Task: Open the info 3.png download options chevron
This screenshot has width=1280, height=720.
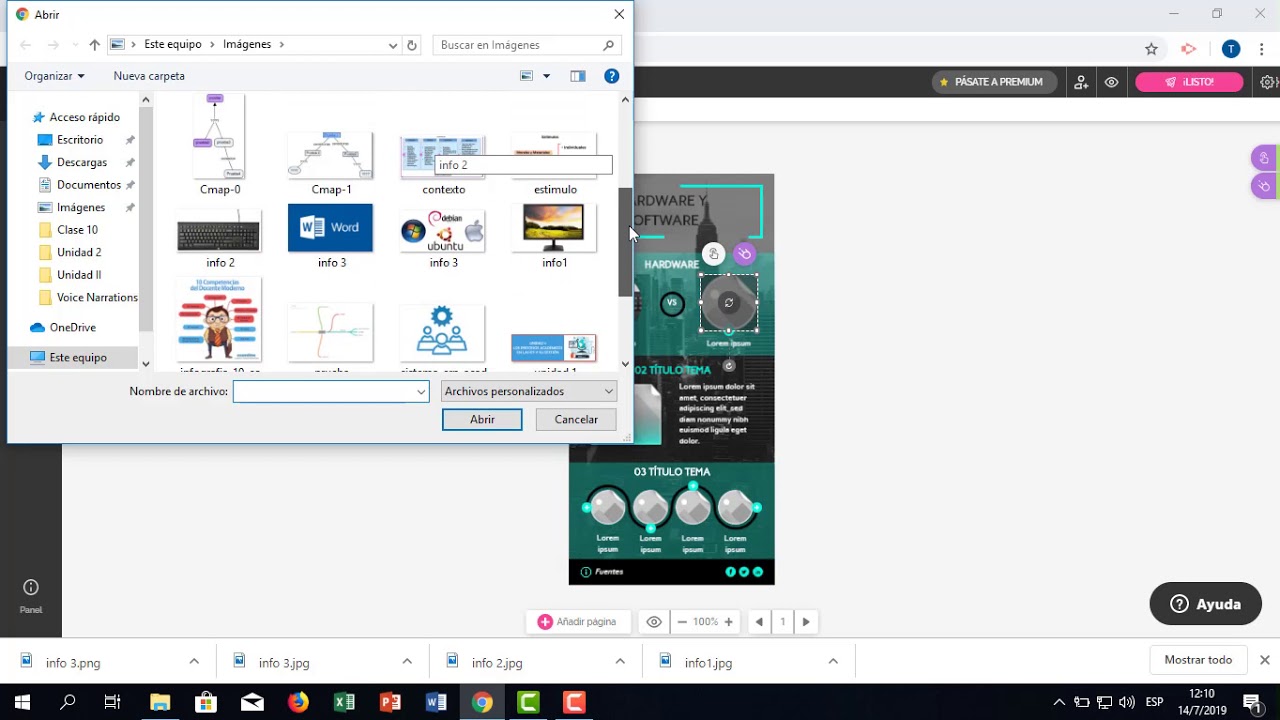Action: point(194,662)
